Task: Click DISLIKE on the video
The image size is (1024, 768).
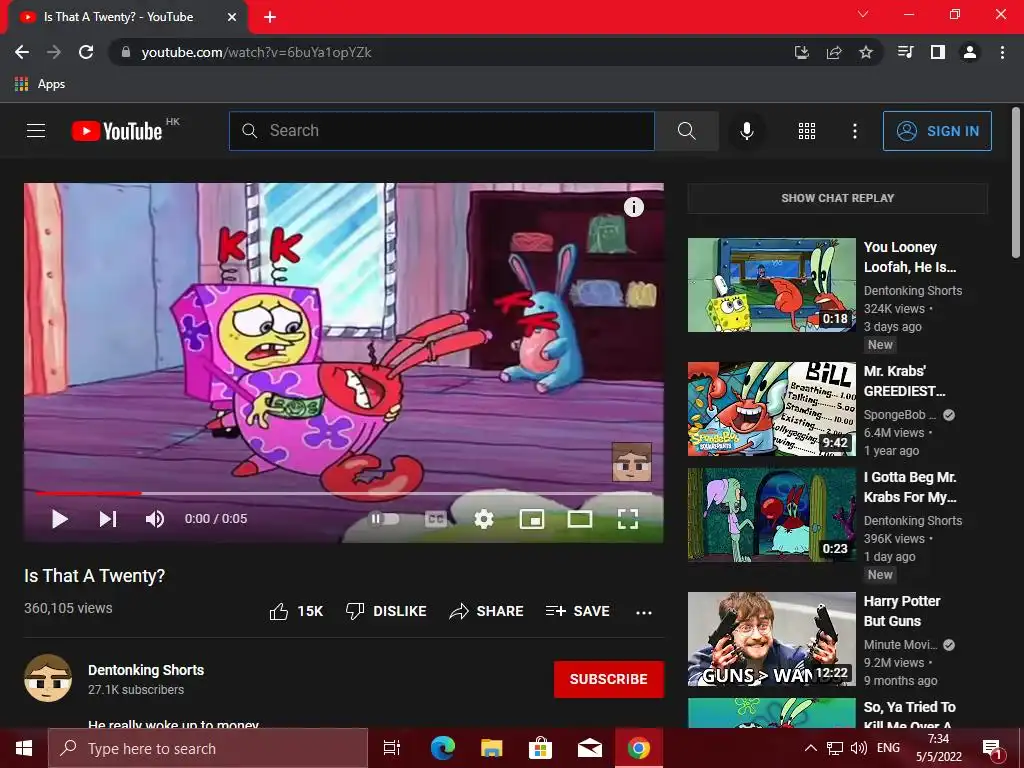Action: (x=386, y=611)
